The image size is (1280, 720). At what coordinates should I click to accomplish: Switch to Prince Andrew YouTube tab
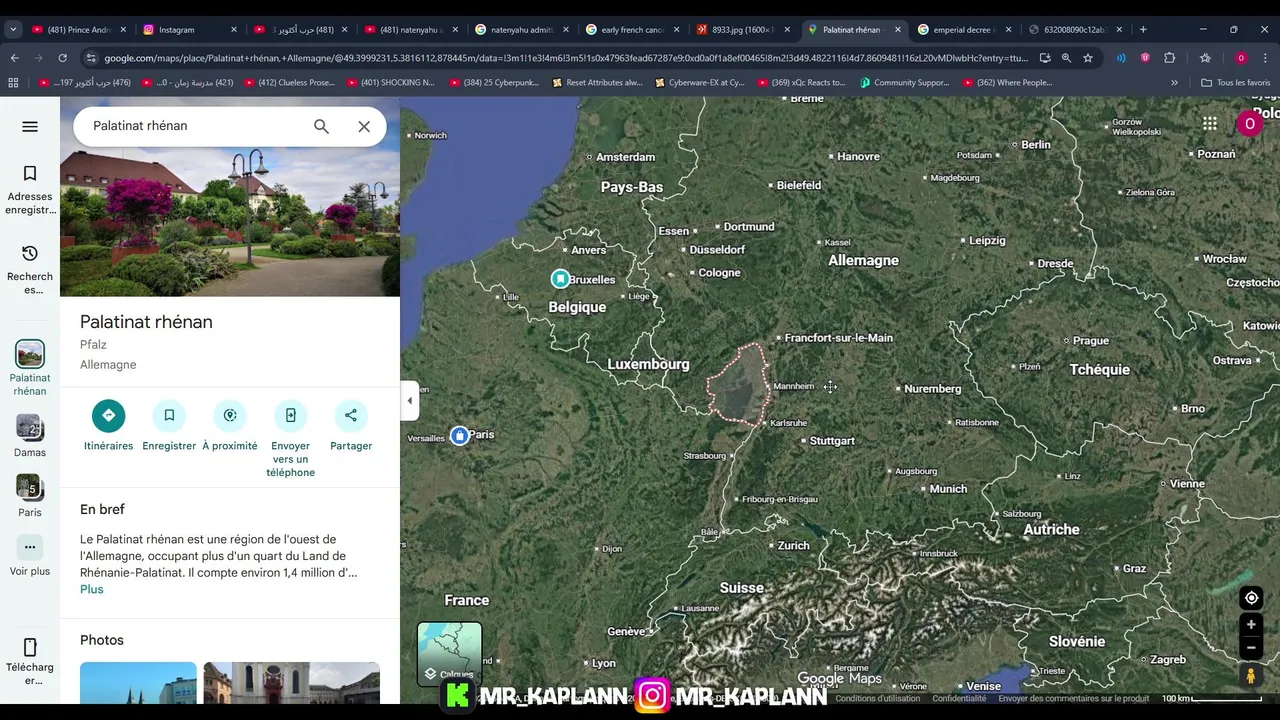pos(77,30)
